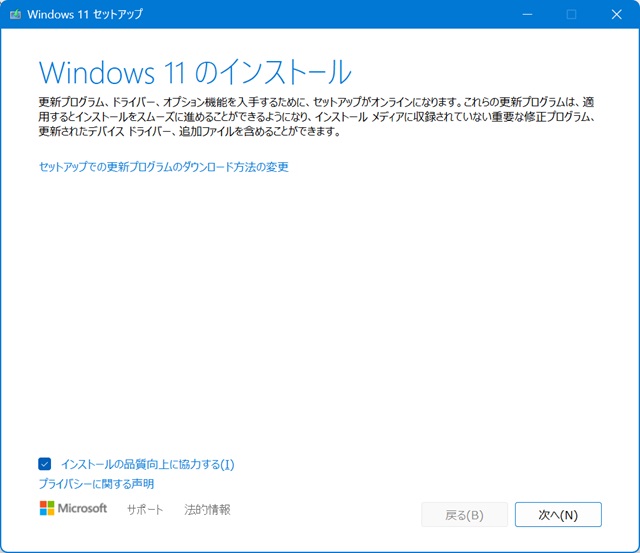Click the Windows 11 のインストール heading
This screenshot has width=640, height=553.
click(x=195, y=72)
